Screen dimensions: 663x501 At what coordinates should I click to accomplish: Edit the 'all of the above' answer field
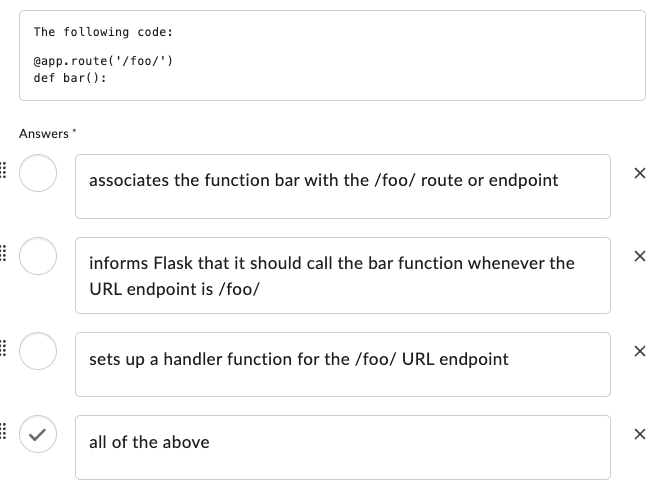coord(342,446)
